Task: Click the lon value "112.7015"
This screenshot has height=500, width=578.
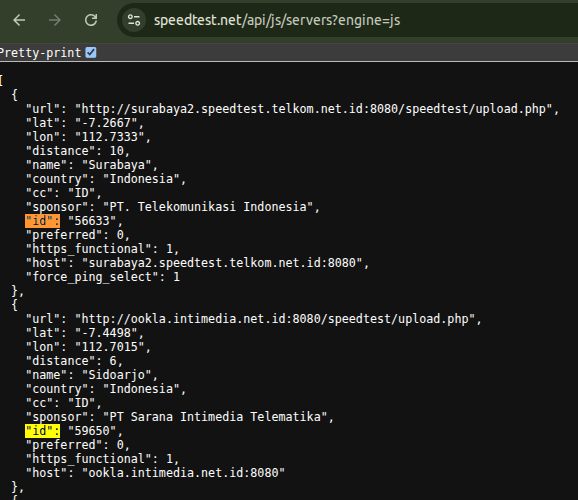Action: tap(110, 347)
